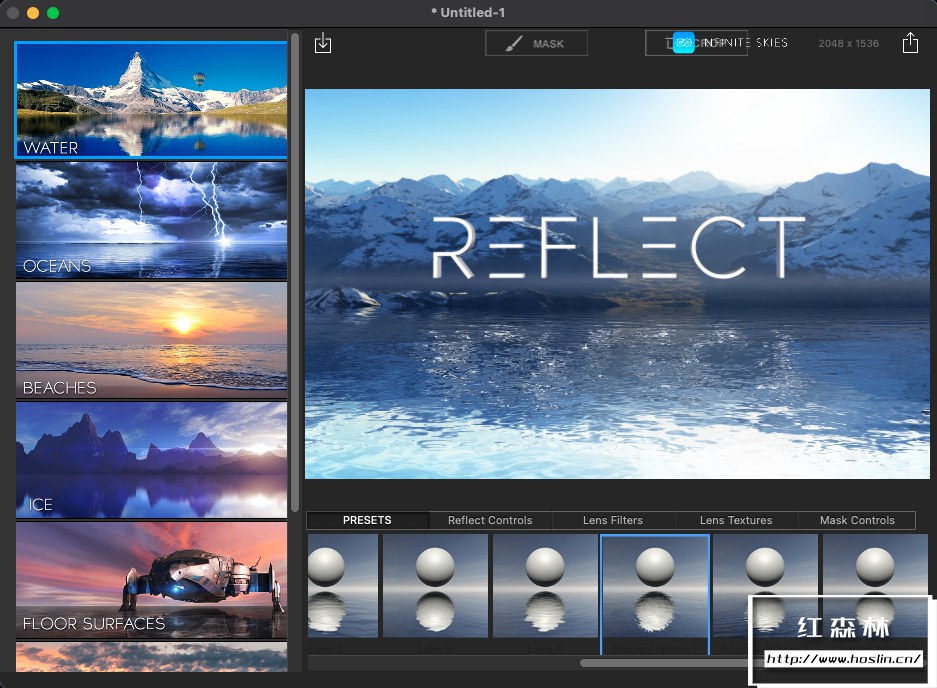Image resolution: width=937 pixels, height=688 pixels.
Task: Switch to Lens Textures tab
Action: pyautogui.click(x=736, y=520)
